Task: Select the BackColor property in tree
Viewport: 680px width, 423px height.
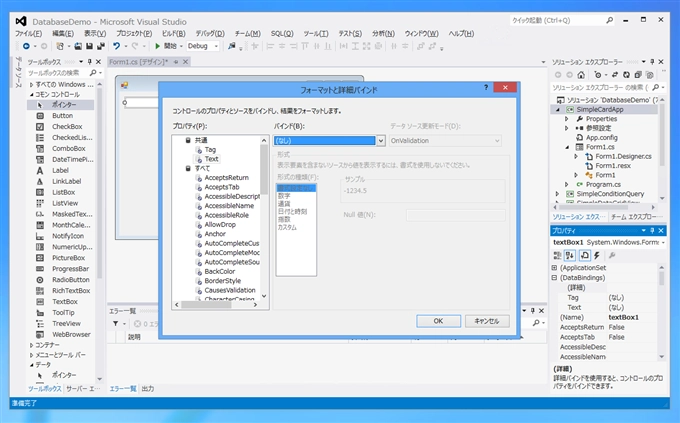Action: pos(219,271)
